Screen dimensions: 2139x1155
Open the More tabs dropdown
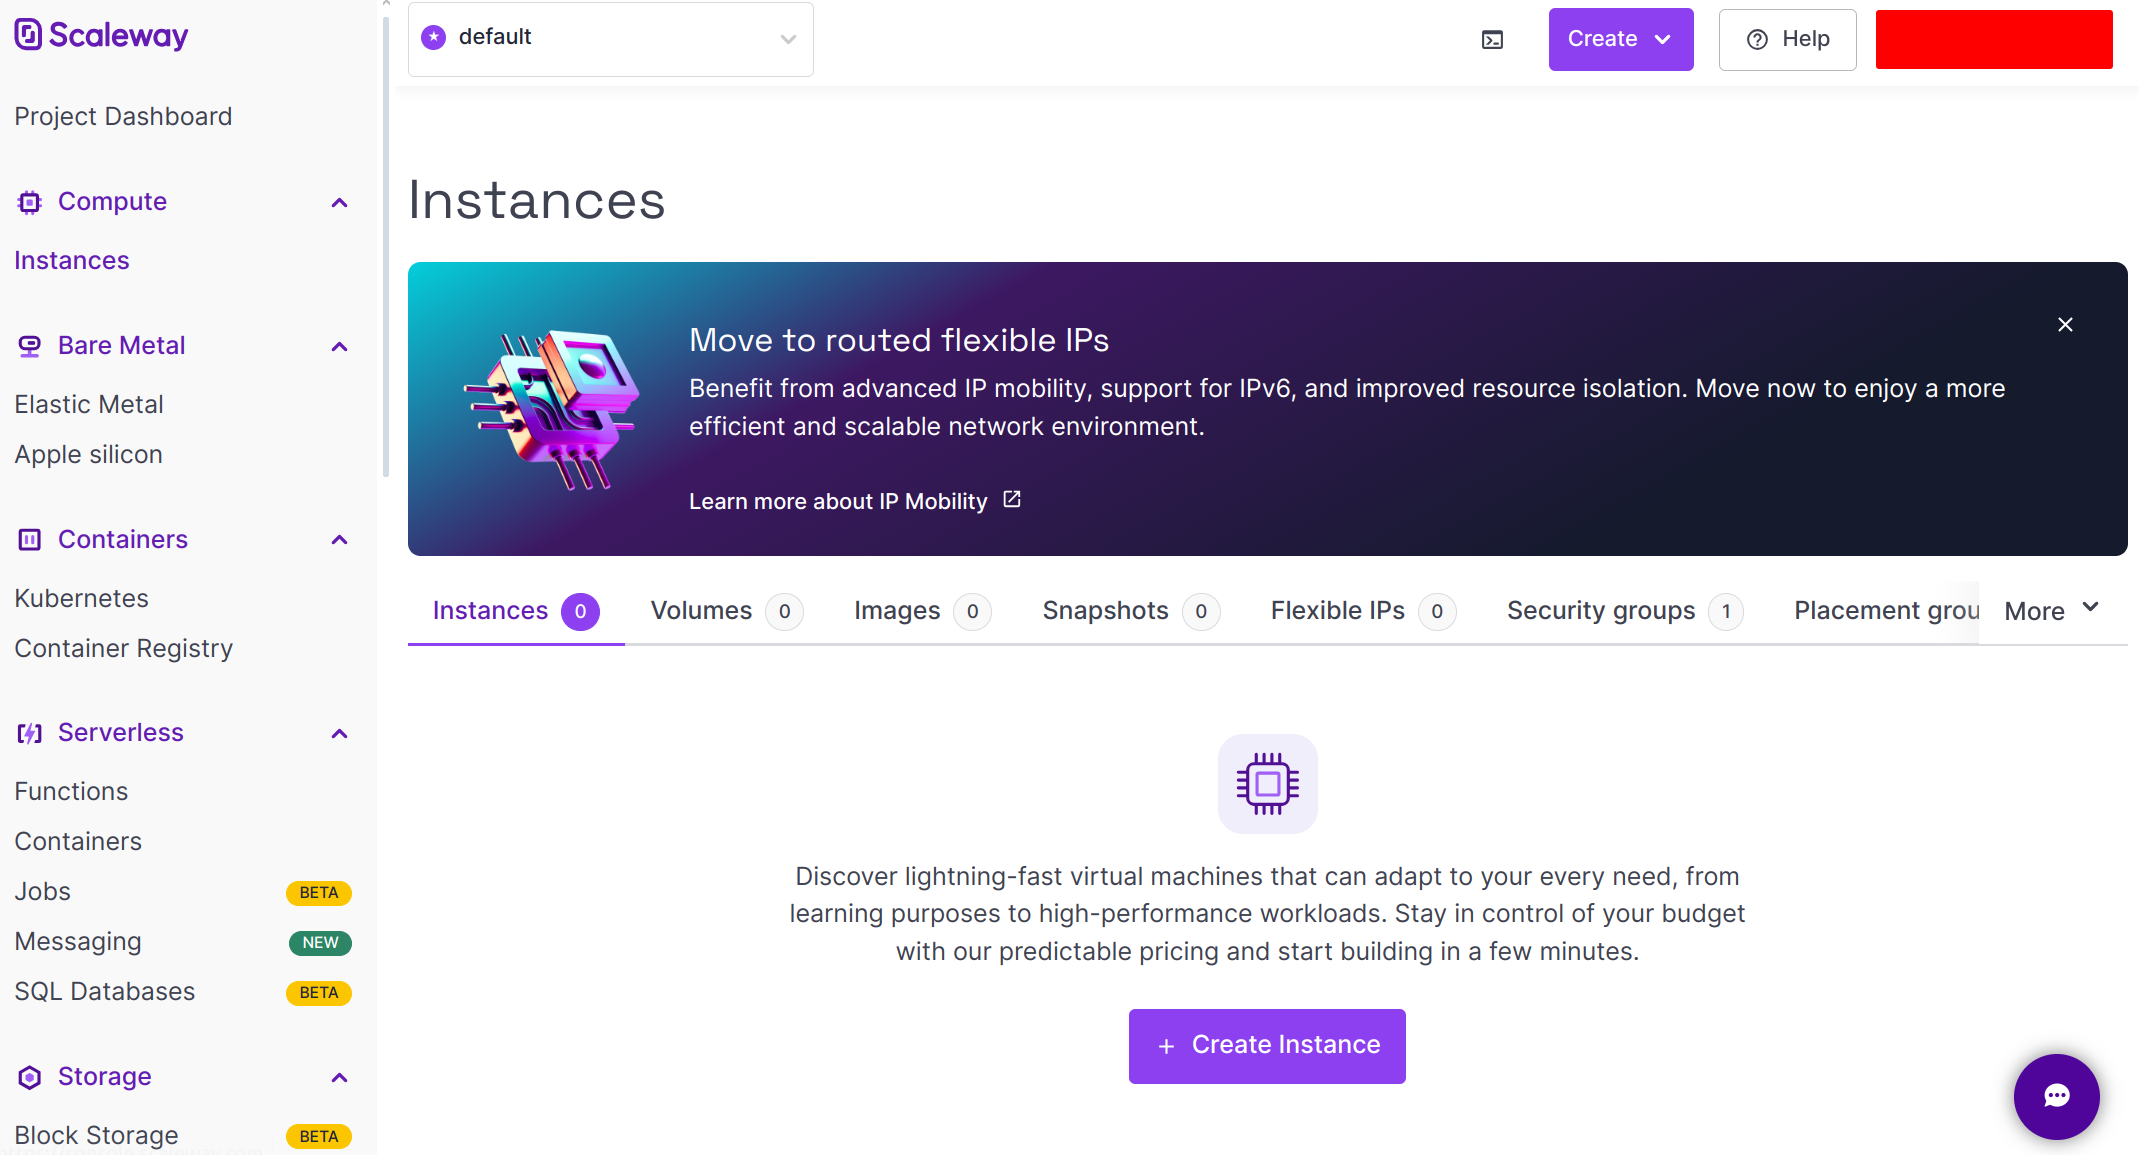[2052, 610]
